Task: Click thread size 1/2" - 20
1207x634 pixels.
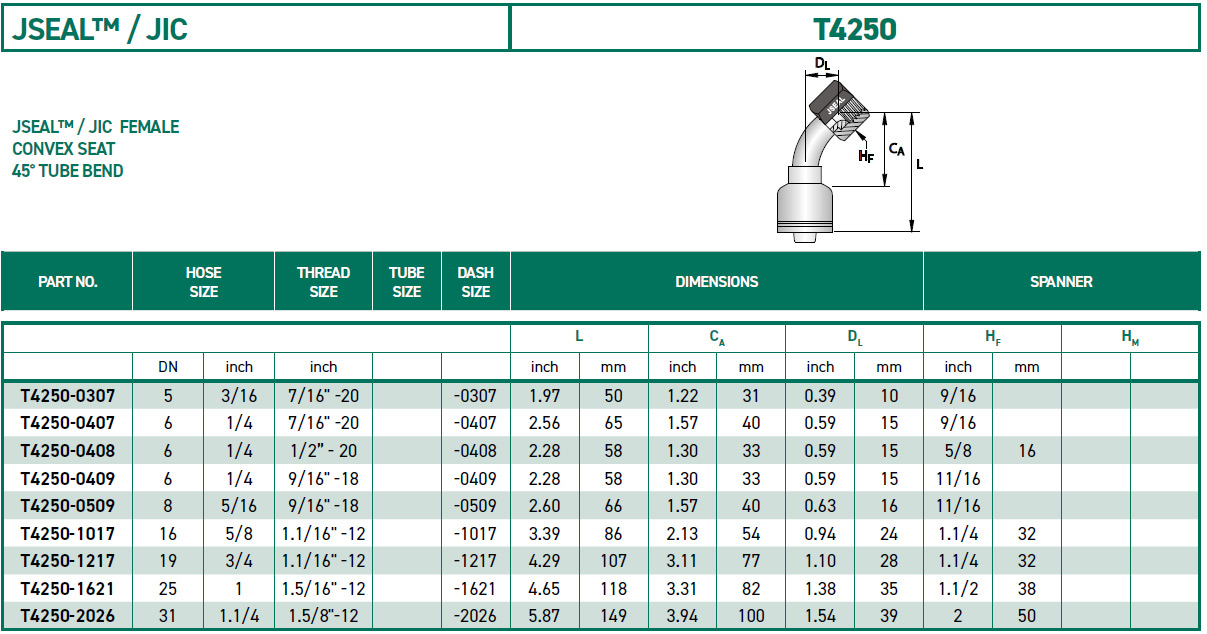Action: 323,451
